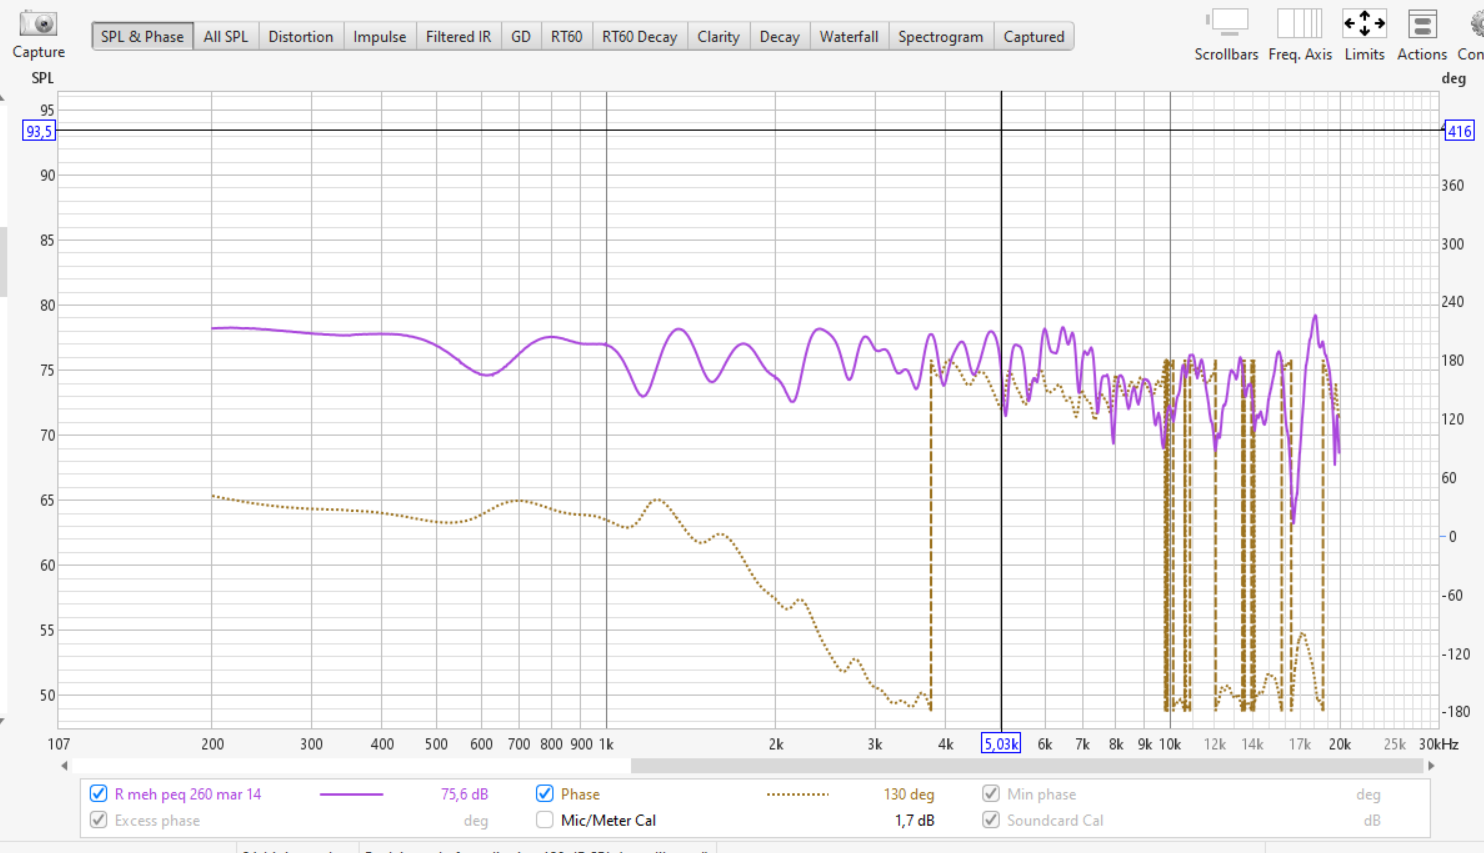This screenshot has height=853, width=1484.
Task: Click the Freq. Axis icon
Action: [1299, 23]
